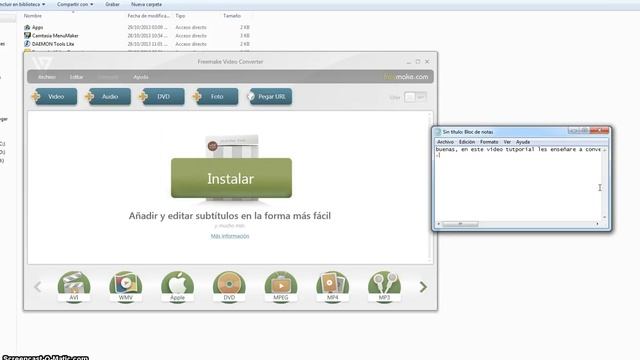640x360 pixels.
Task: Minimize the Freemake Video Converter window
Action: coord(409,62)
